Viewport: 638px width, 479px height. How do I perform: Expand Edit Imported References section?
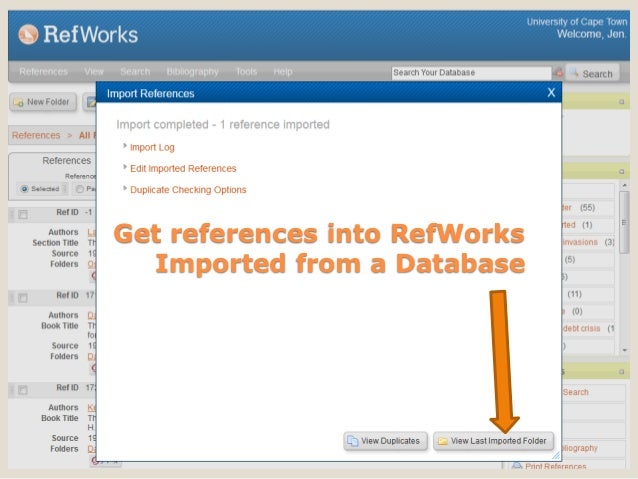coord(125,166)
